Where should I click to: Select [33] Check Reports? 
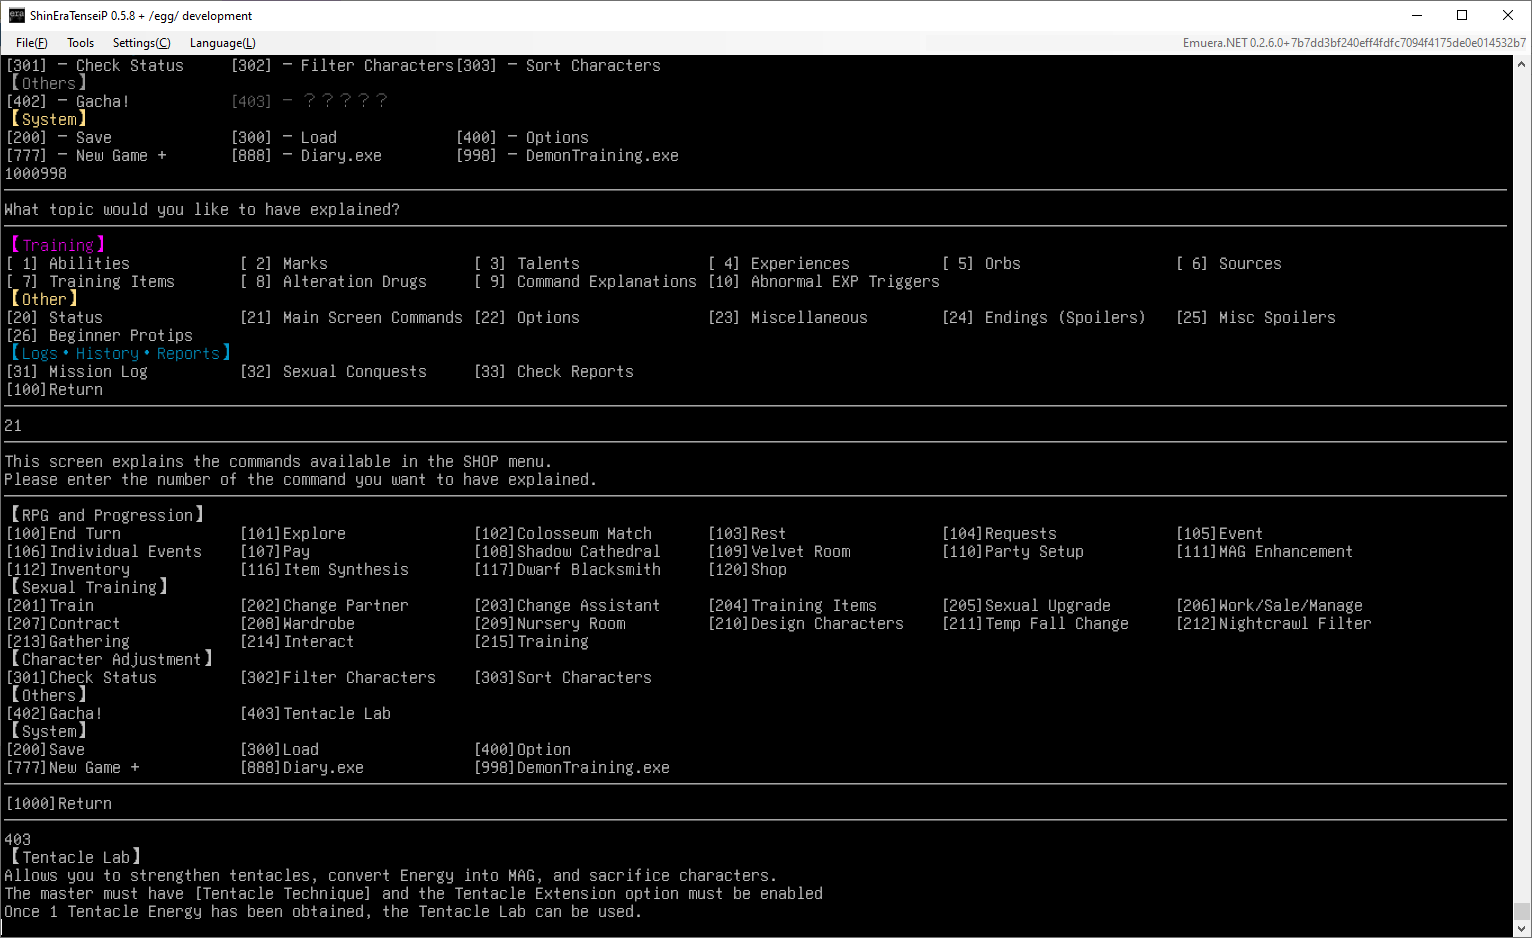(554, 372)
